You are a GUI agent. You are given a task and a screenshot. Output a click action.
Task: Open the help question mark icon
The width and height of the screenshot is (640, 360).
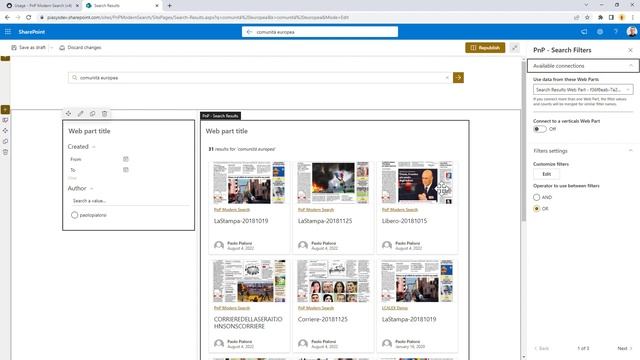pyautogui.click(x=616, y=32)
